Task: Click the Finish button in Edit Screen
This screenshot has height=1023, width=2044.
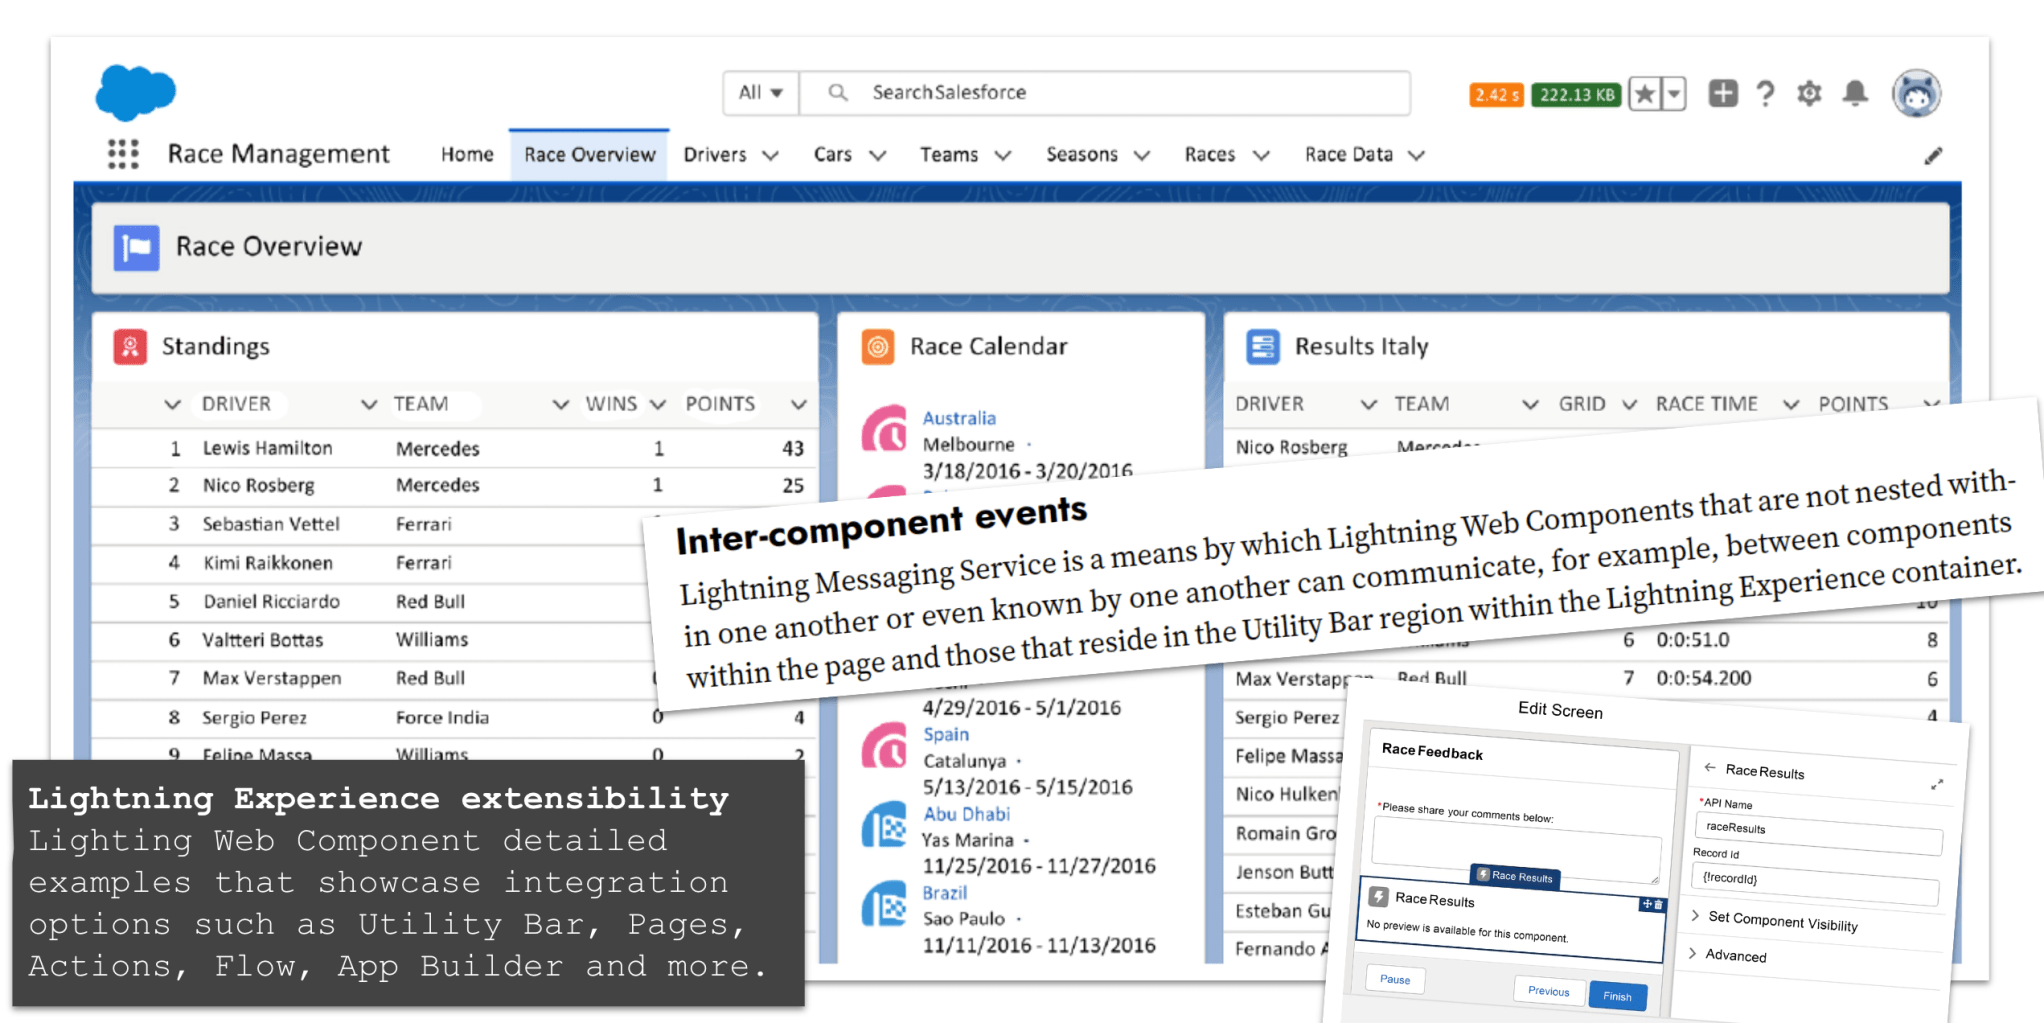Action: 1617,996
